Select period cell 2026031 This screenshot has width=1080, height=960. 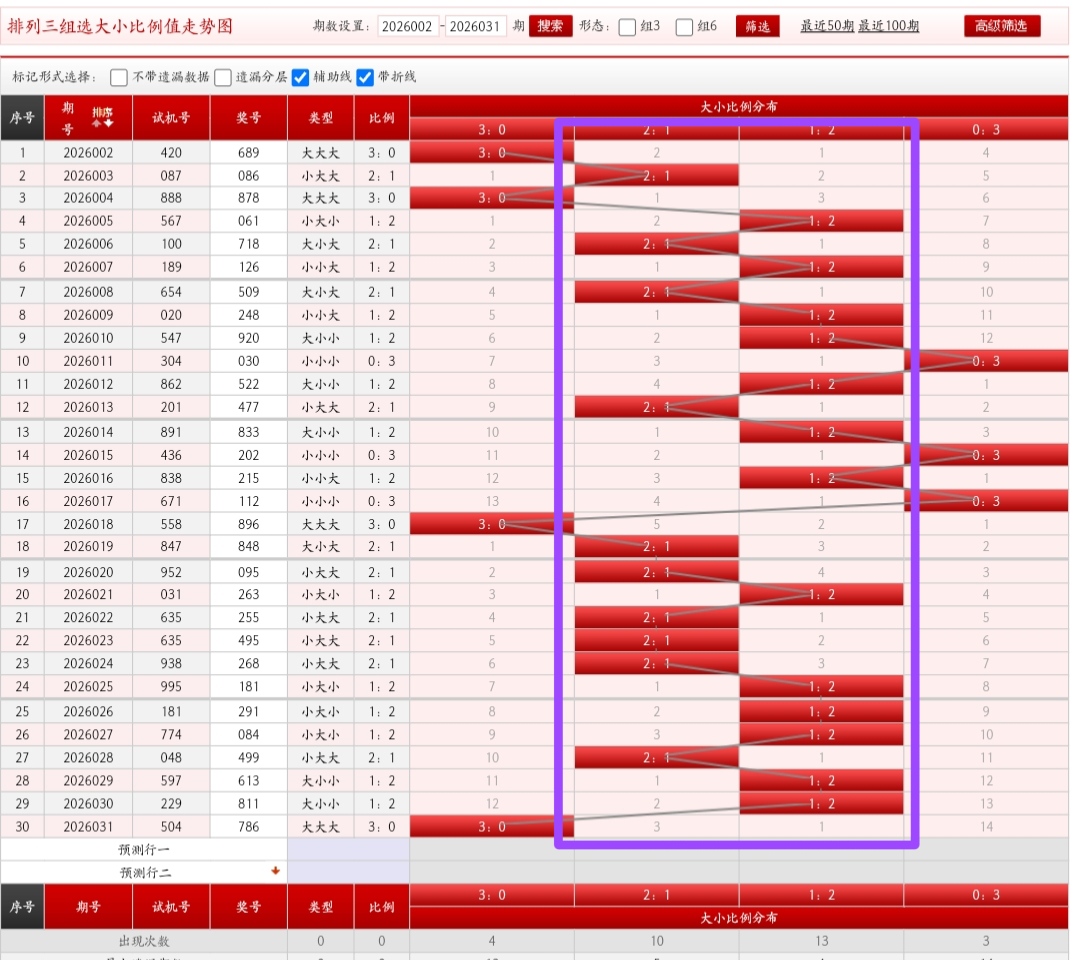[88, 826]
